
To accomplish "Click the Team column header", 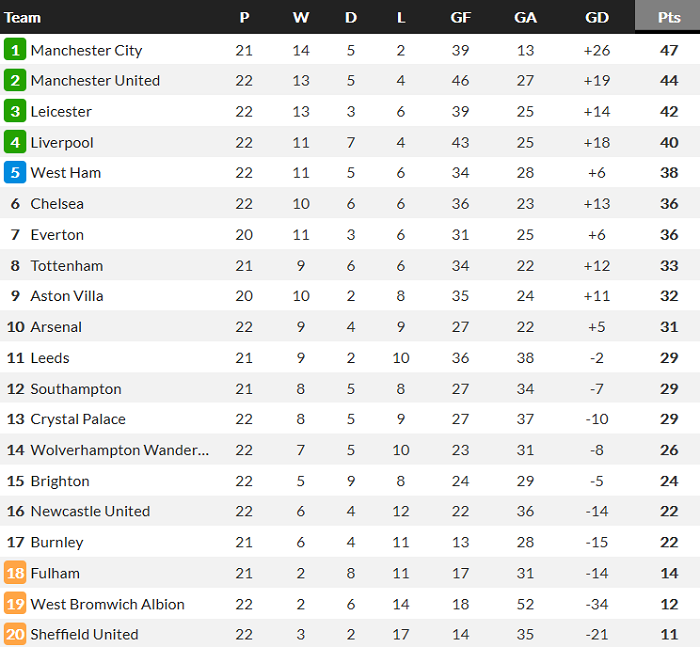I will [23, 17].
